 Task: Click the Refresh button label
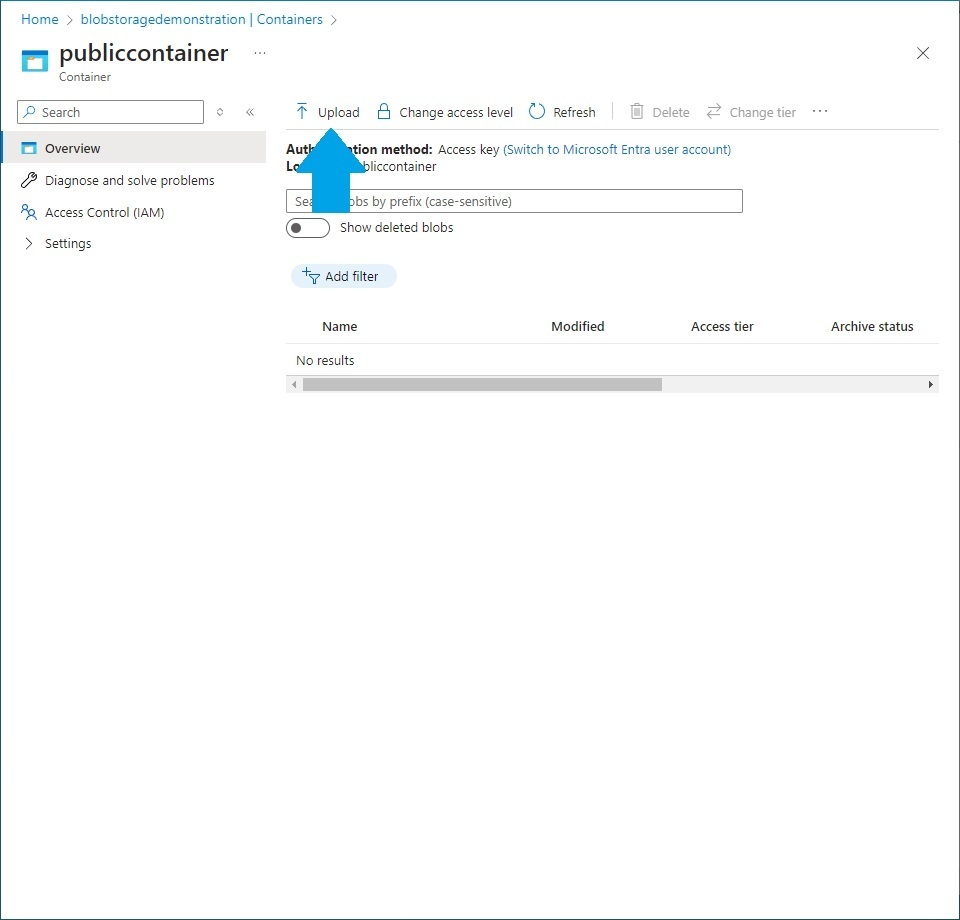click(x=574, y=113)
